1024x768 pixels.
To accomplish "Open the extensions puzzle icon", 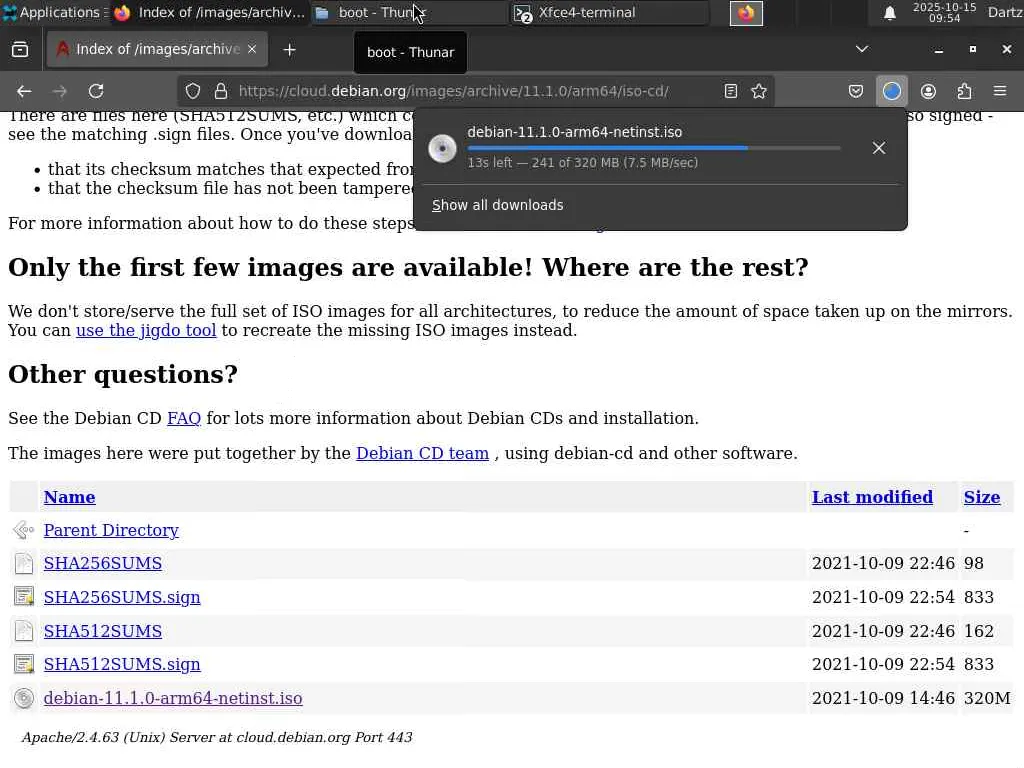I will (964, 91).
